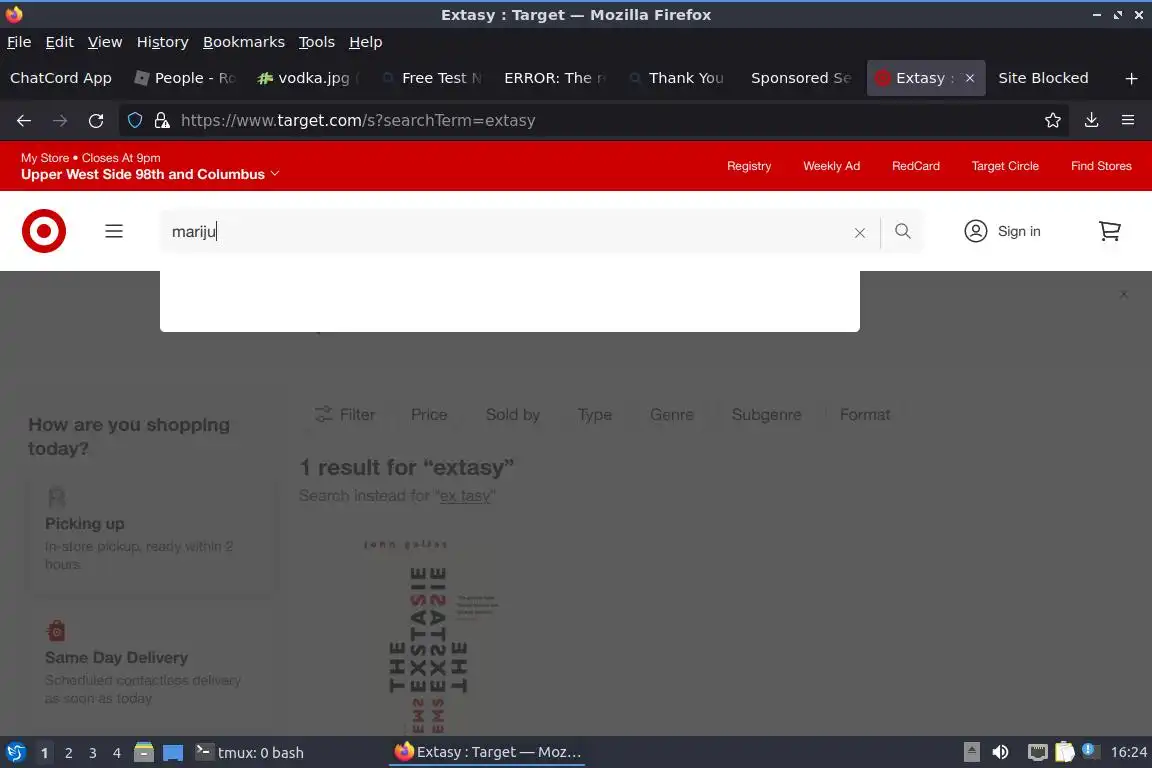Open the Firefox application menu
The height and width of the screenshot is (768, 1152).
[1128, 121]
